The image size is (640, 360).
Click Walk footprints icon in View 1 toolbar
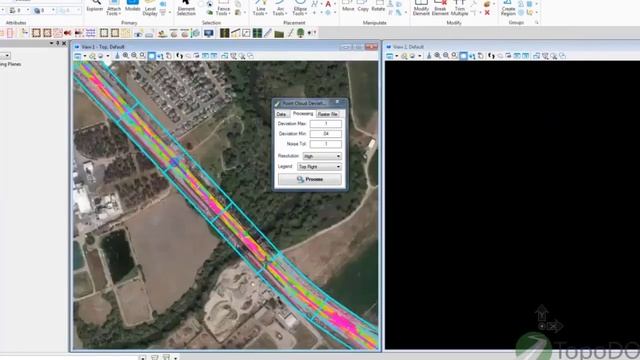[x=180, y=56]
